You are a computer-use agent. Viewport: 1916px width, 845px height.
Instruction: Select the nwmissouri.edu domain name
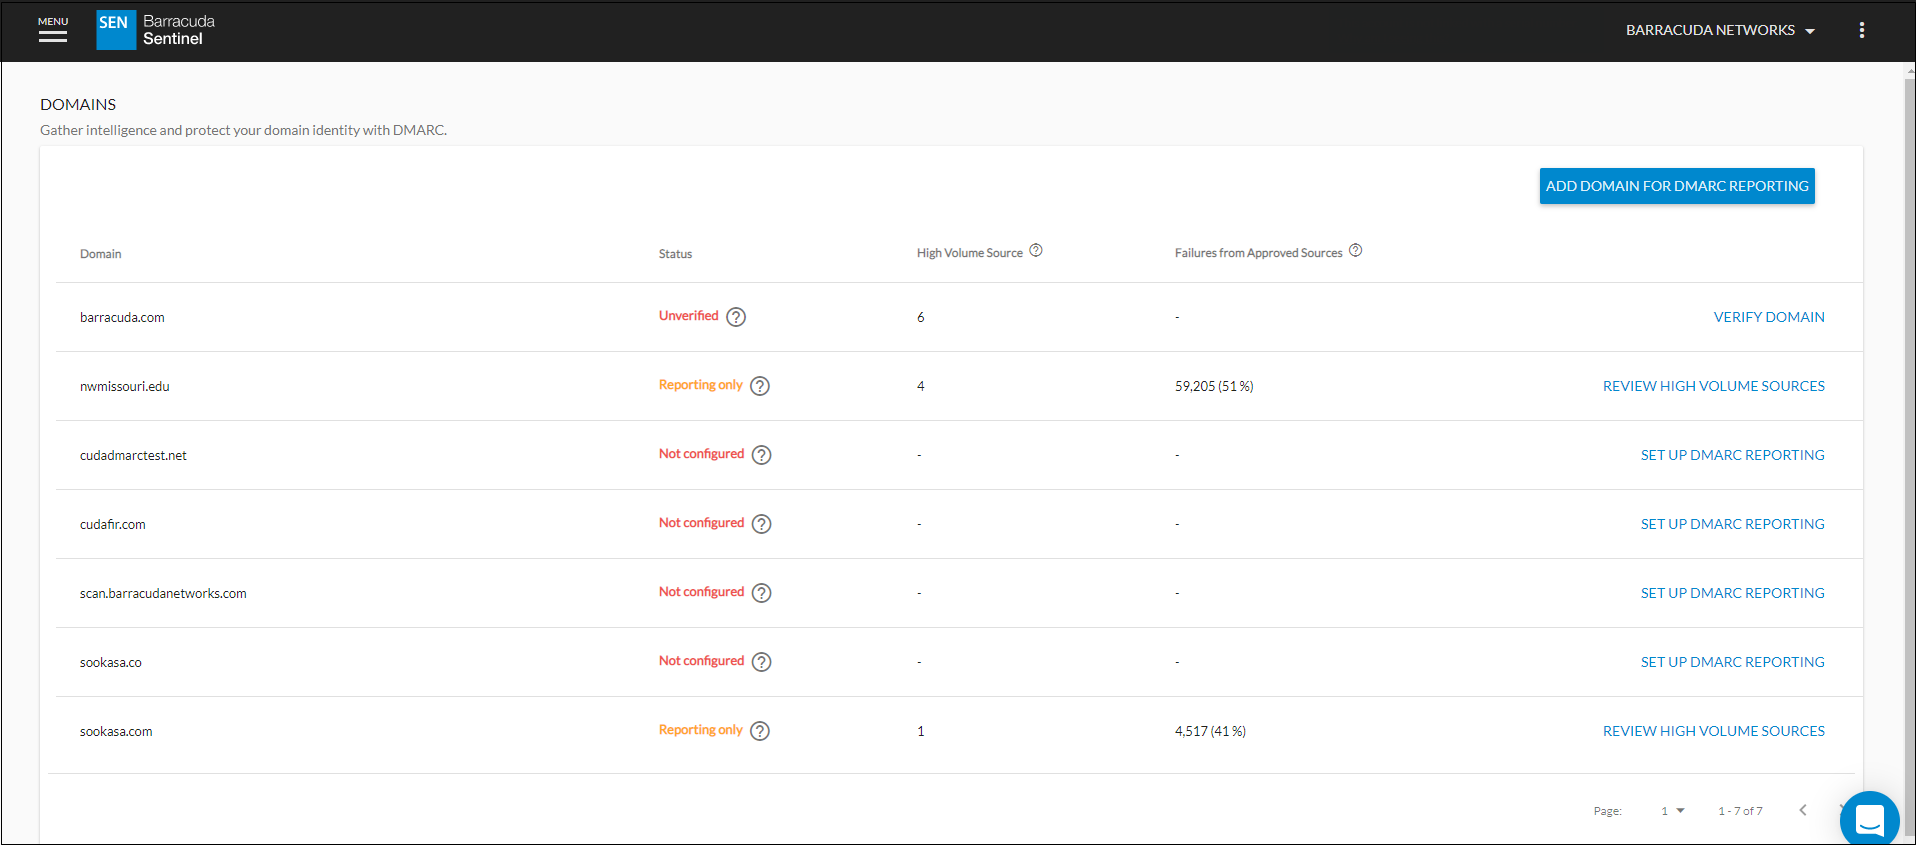pyautogui.click(x=125, y=386)
